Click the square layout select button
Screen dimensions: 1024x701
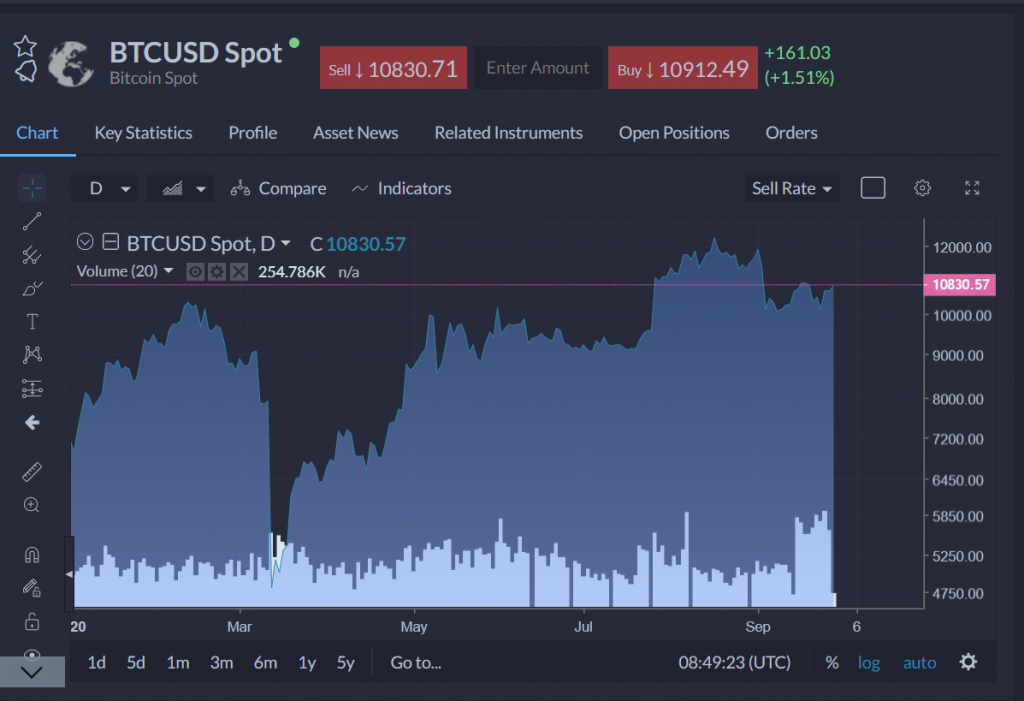pos(872,188)
